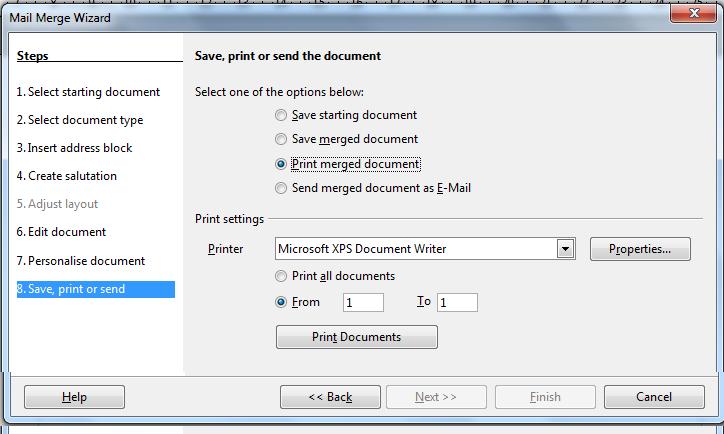
Task: Click the Printer label
Action: click(x=225, y=249)
